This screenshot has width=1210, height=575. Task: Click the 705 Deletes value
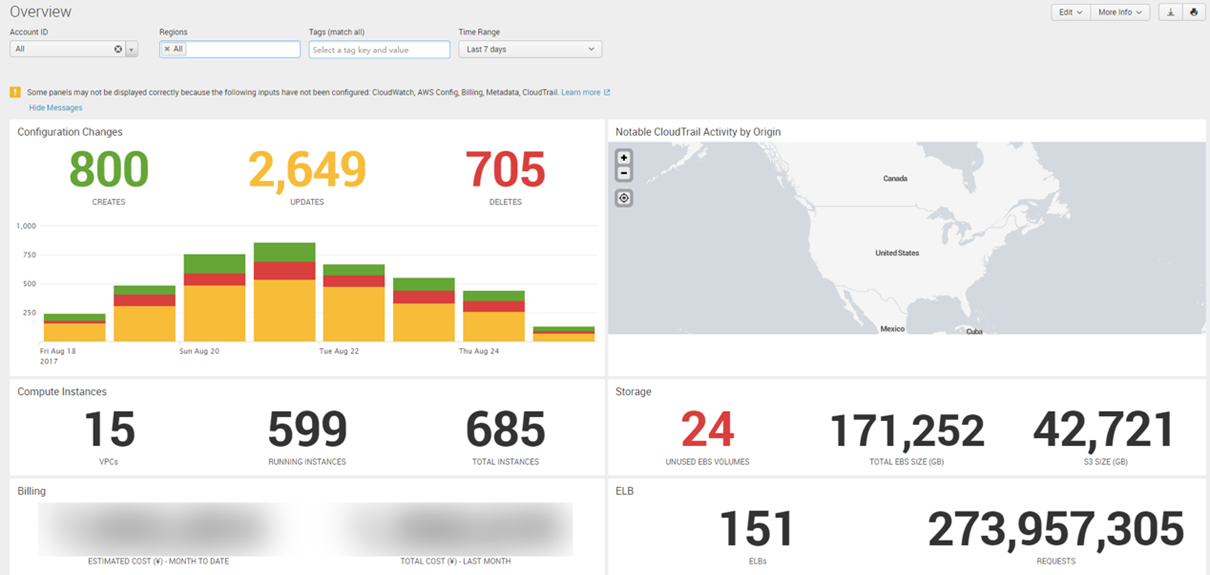(x=506, y=170)
